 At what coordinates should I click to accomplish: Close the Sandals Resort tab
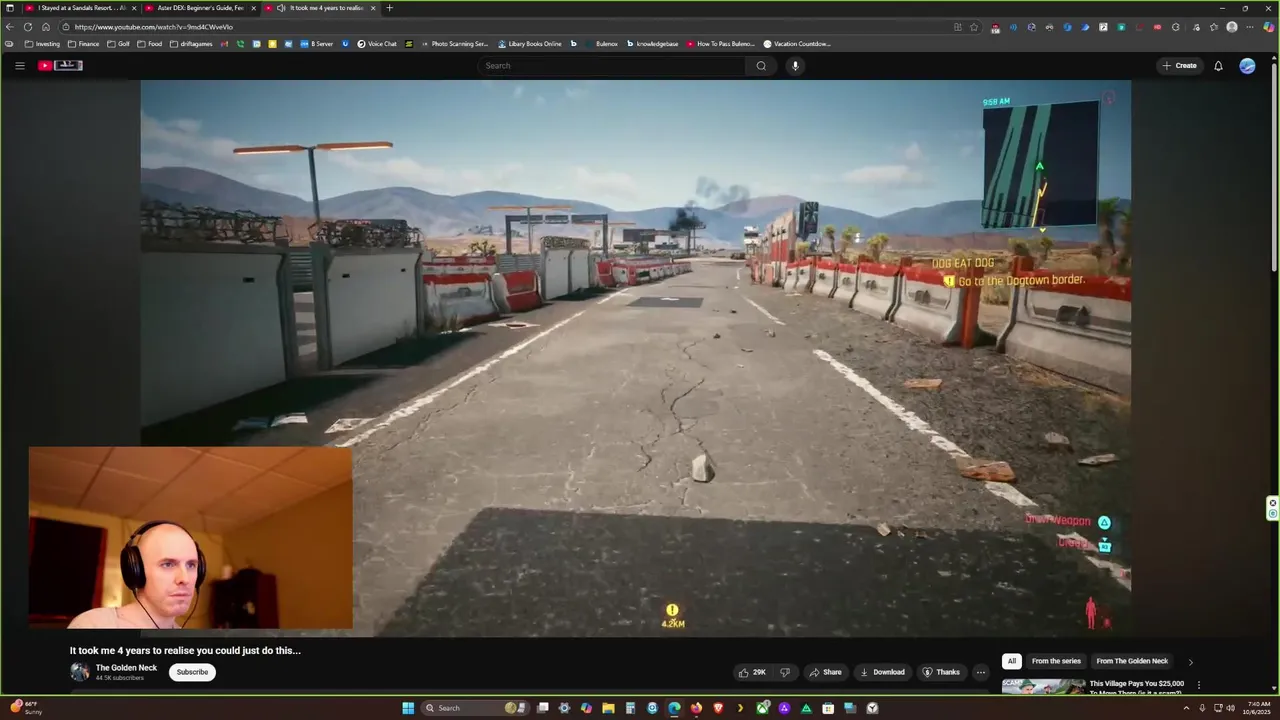[133, 8]
